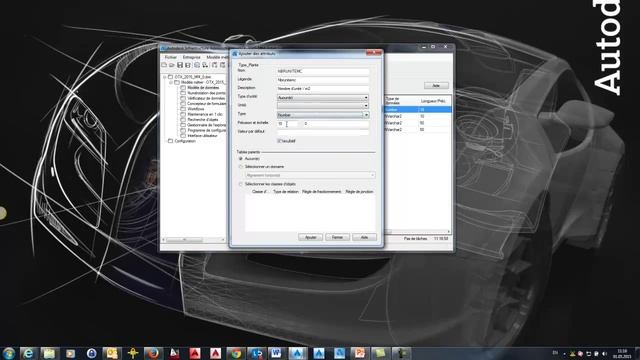Click the taskbar clock
640x360 pixels.
pyautogui.click(x=622, y=353)
